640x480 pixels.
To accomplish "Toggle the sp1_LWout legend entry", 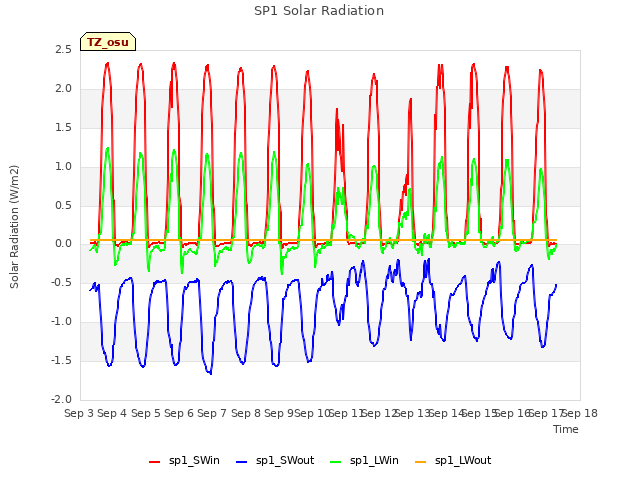I will pyautogui.click(x=453, y=461).
